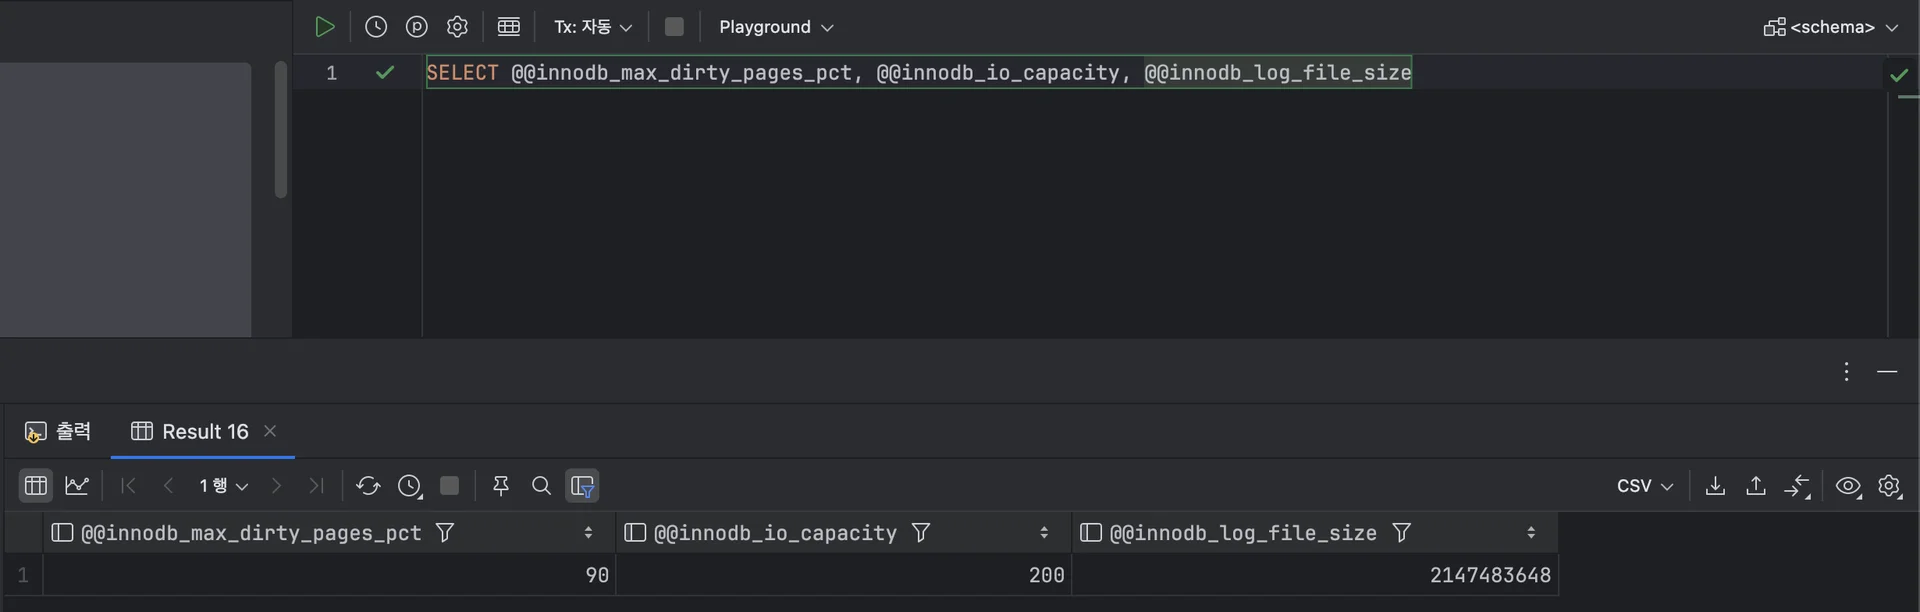Screen dimensions: 1920x612
Task: Open the CSV export format dropdown
Action: point(1645,486)
